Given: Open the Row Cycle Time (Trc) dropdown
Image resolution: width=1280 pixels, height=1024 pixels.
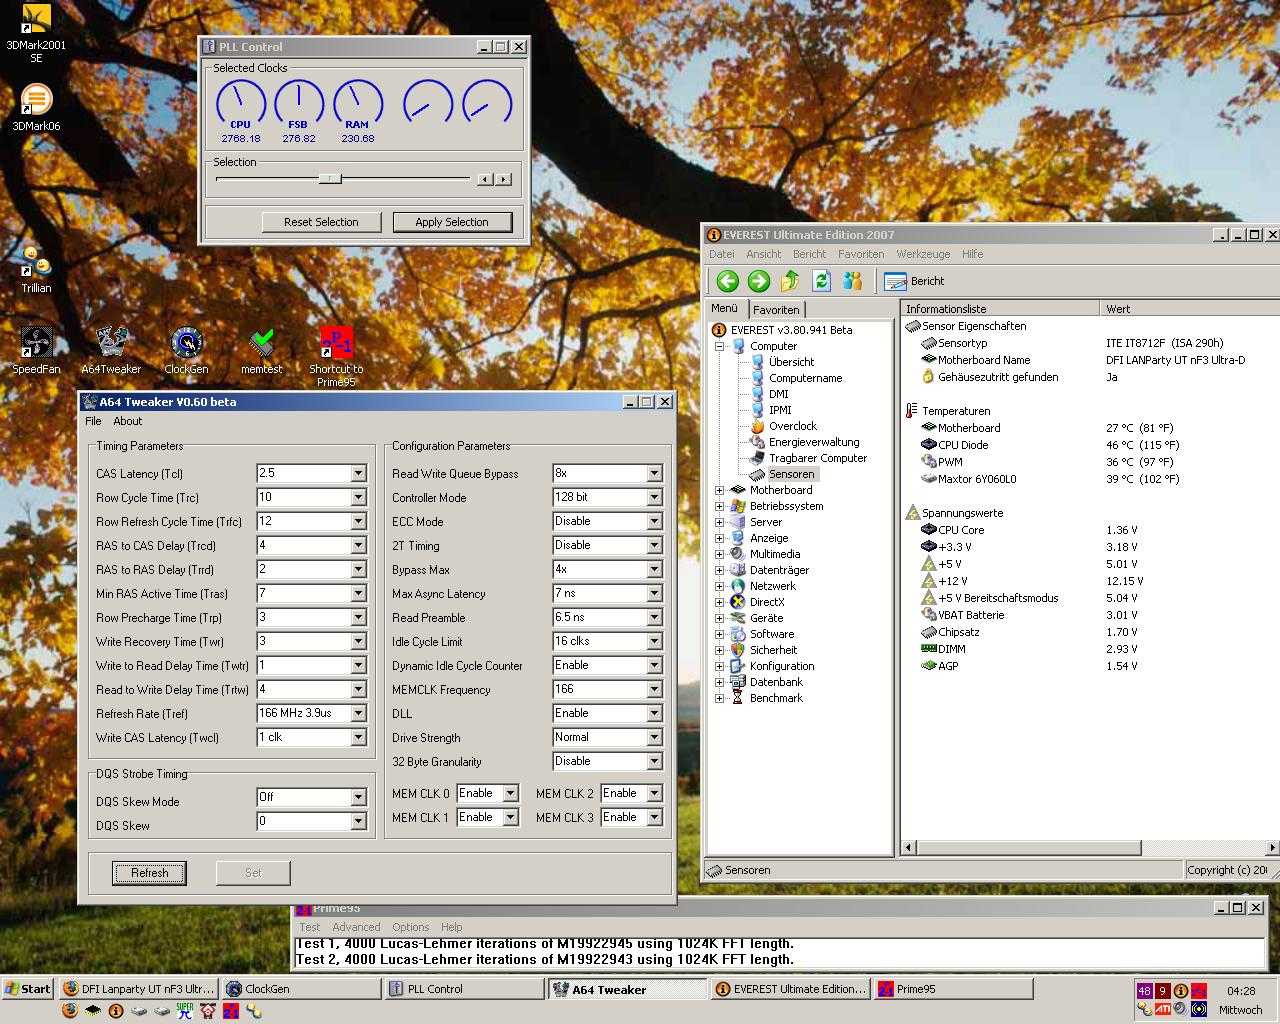Looking at the screenshot, I should [358, 497].
